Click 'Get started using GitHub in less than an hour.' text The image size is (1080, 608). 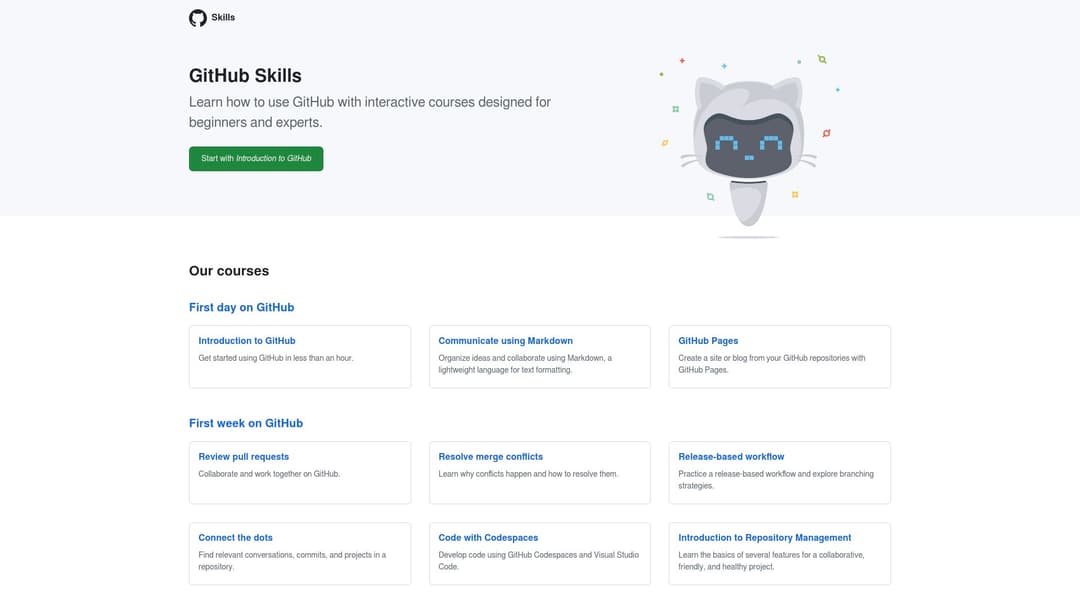click(276, 358)
